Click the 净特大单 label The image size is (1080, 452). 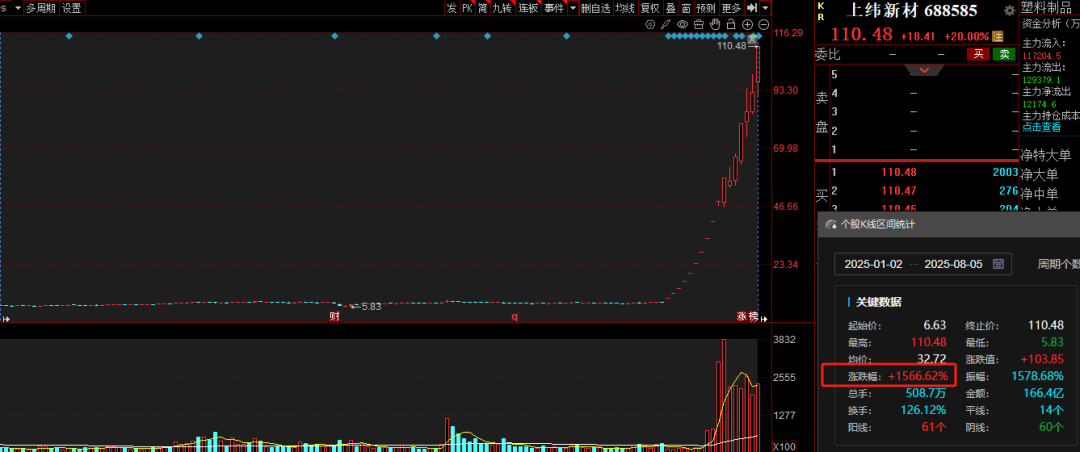pos(1046,156)
